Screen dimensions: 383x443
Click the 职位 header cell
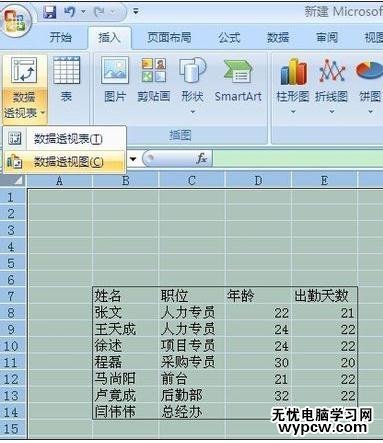pyautogui.click(x=192, y=296)
